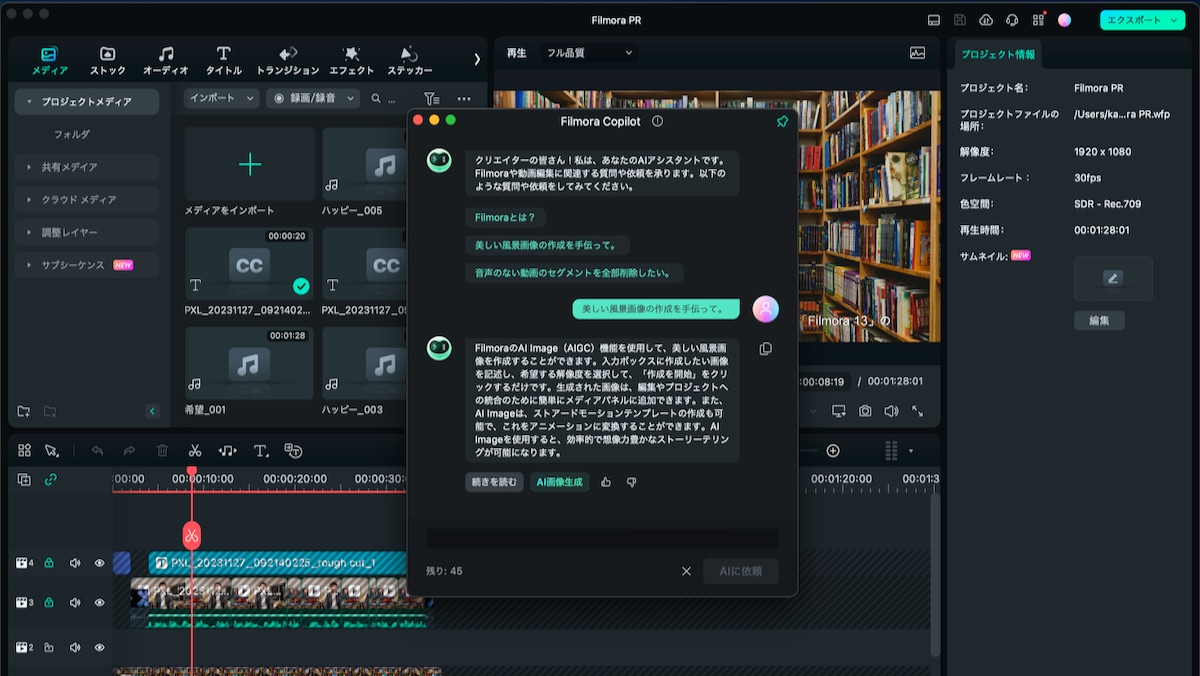The height and width of the screenshot is (676, 1200).
Task: Select the Split (scissors) tool in timeline toolbar
Action: [195, 451]
